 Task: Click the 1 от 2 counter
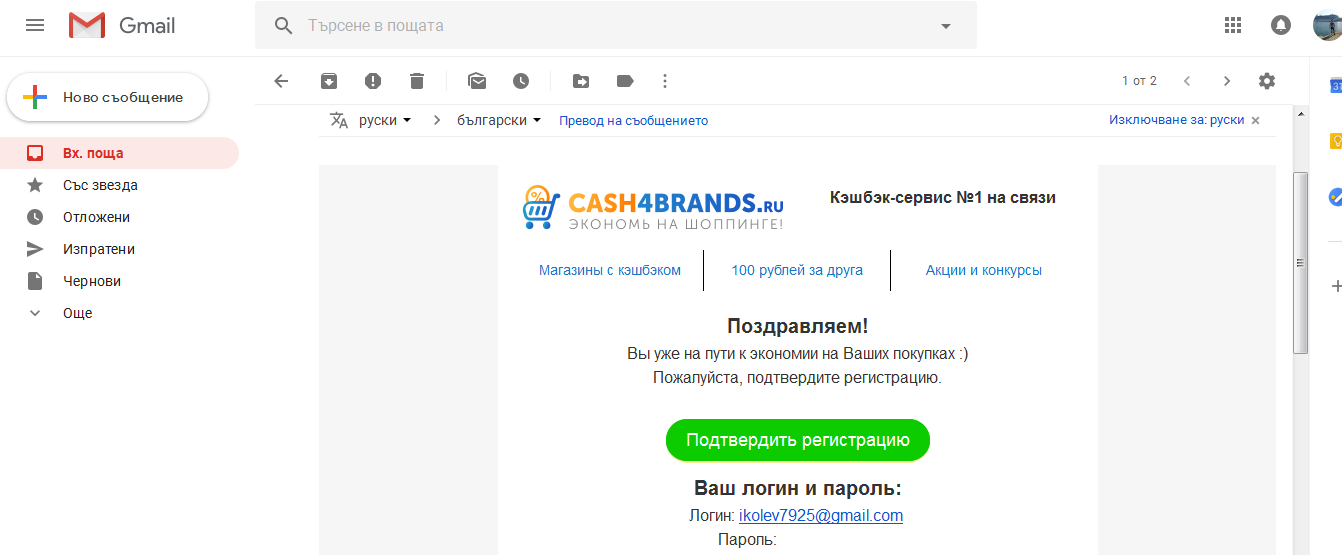[1139, 81]
